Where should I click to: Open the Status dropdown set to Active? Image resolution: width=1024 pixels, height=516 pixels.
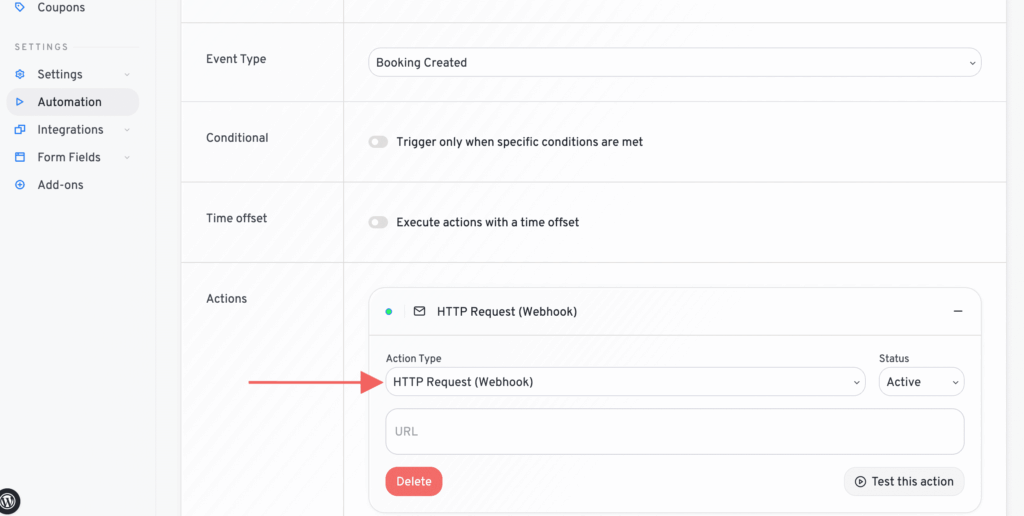coord(921,382)
